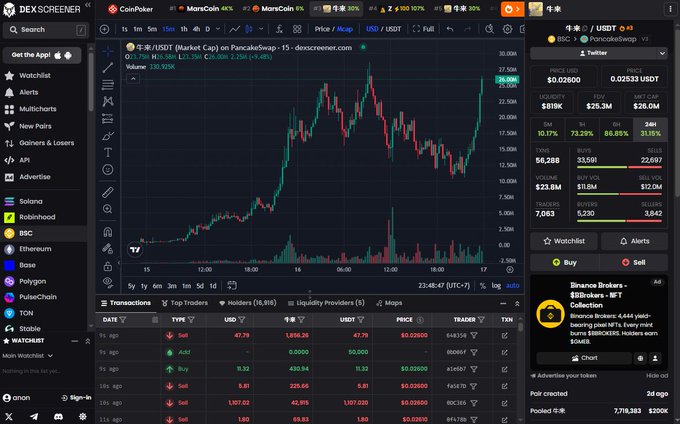Open chart in Full screen mode
The width and height of the screenshot is (680, 424).
pos(423,29)
